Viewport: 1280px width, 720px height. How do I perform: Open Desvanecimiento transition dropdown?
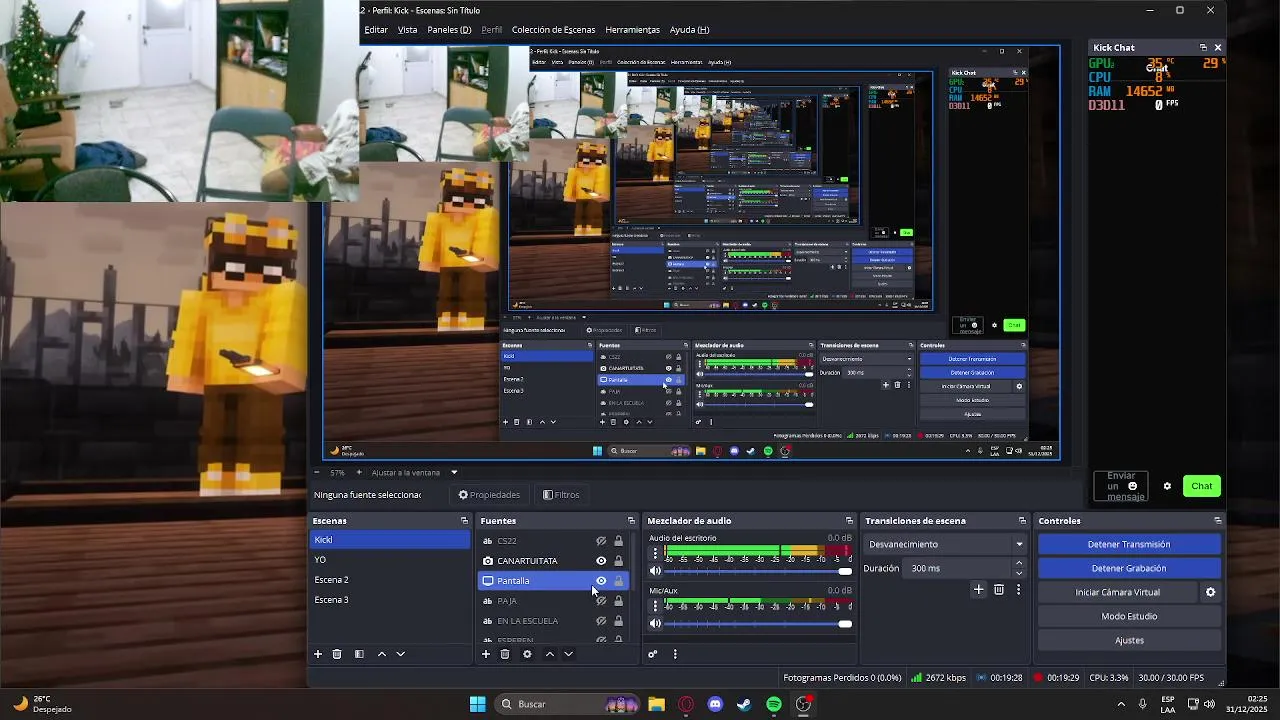946,544
